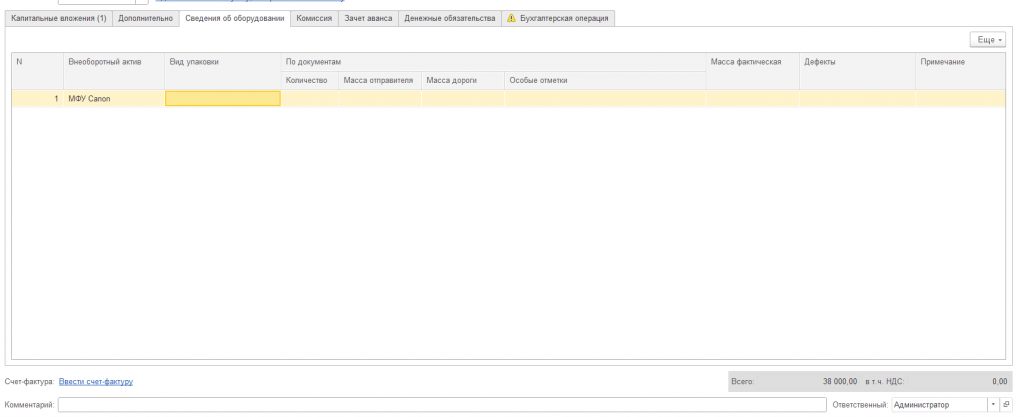This screenshot has height=417, width=1024.
Task: Open the Денежные обязательства tab
Action: tap(449, 18)
